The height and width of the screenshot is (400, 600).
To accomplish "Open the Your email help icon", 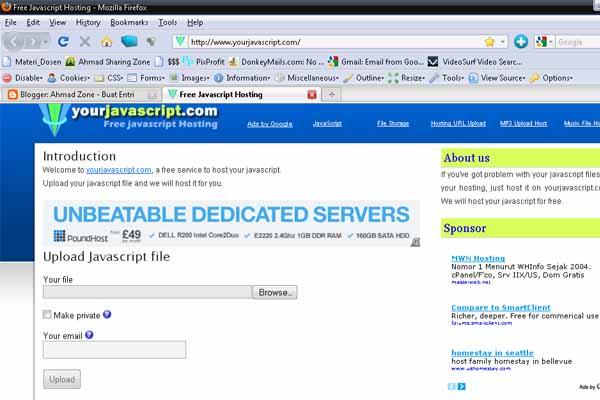I will coord(89,335).
